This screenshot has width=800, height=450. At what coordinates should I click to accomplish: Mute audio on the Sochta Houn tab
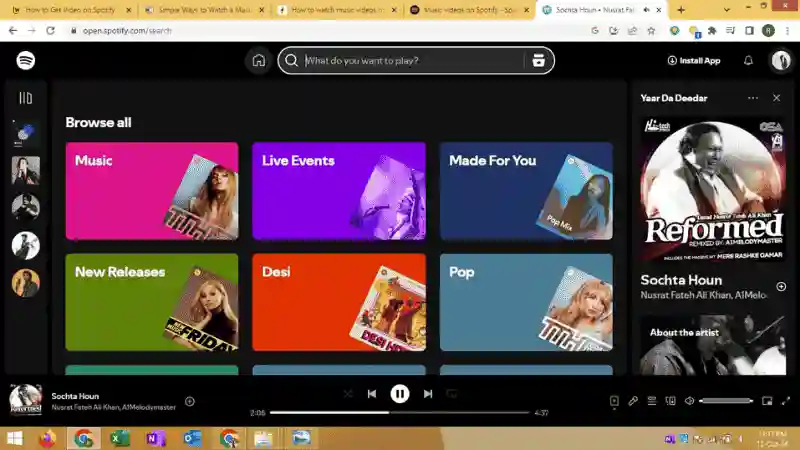pos(646,10)
